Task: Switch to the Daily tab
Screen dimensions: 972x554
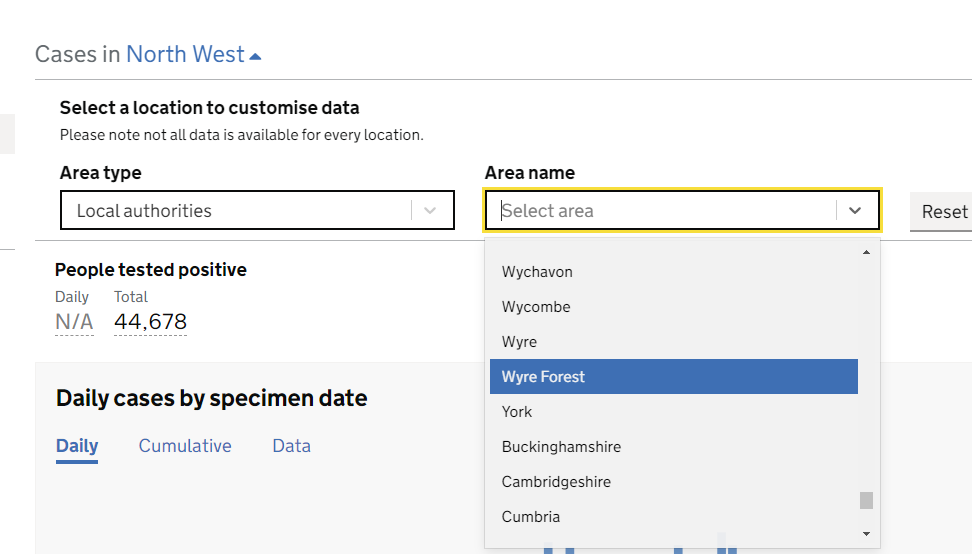Action: point(77,446)
